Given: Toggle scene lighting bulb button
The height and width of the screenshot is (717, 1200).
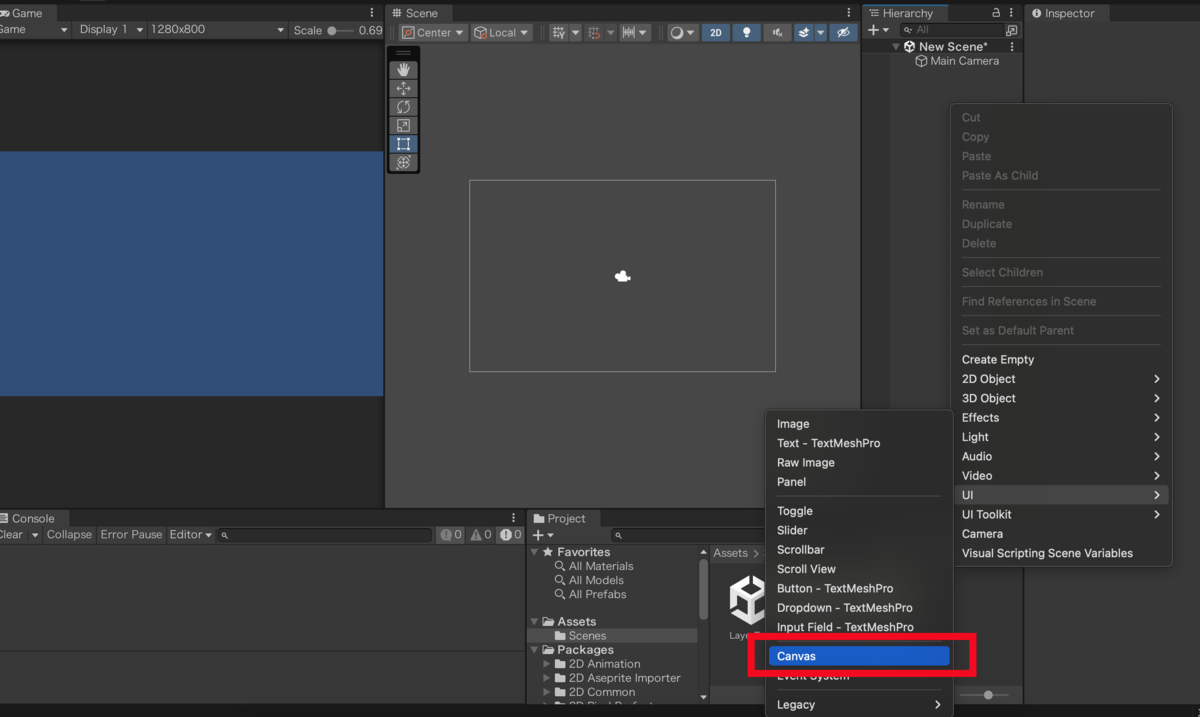Looking at the screenshot, I should coord(746,32).
